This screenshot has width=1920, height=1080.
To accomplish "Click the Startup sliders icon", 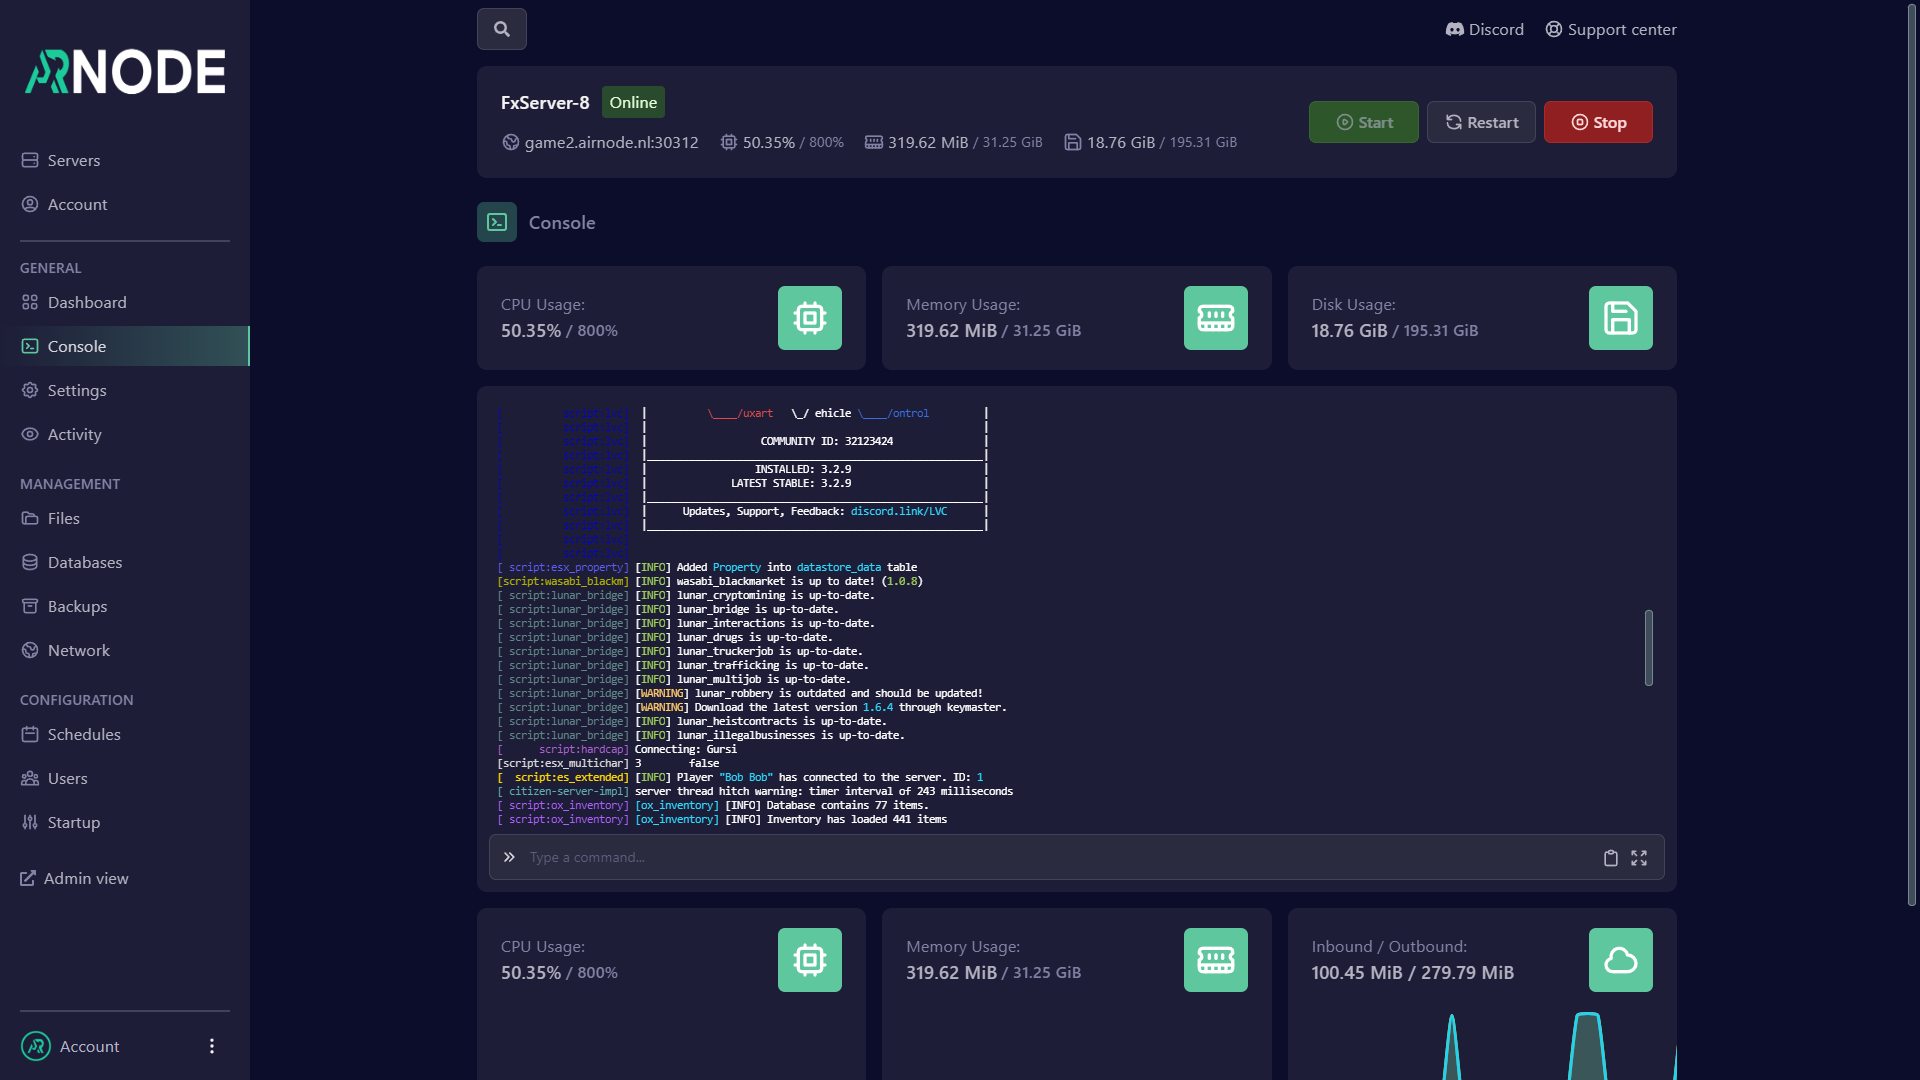I will 30,822.
